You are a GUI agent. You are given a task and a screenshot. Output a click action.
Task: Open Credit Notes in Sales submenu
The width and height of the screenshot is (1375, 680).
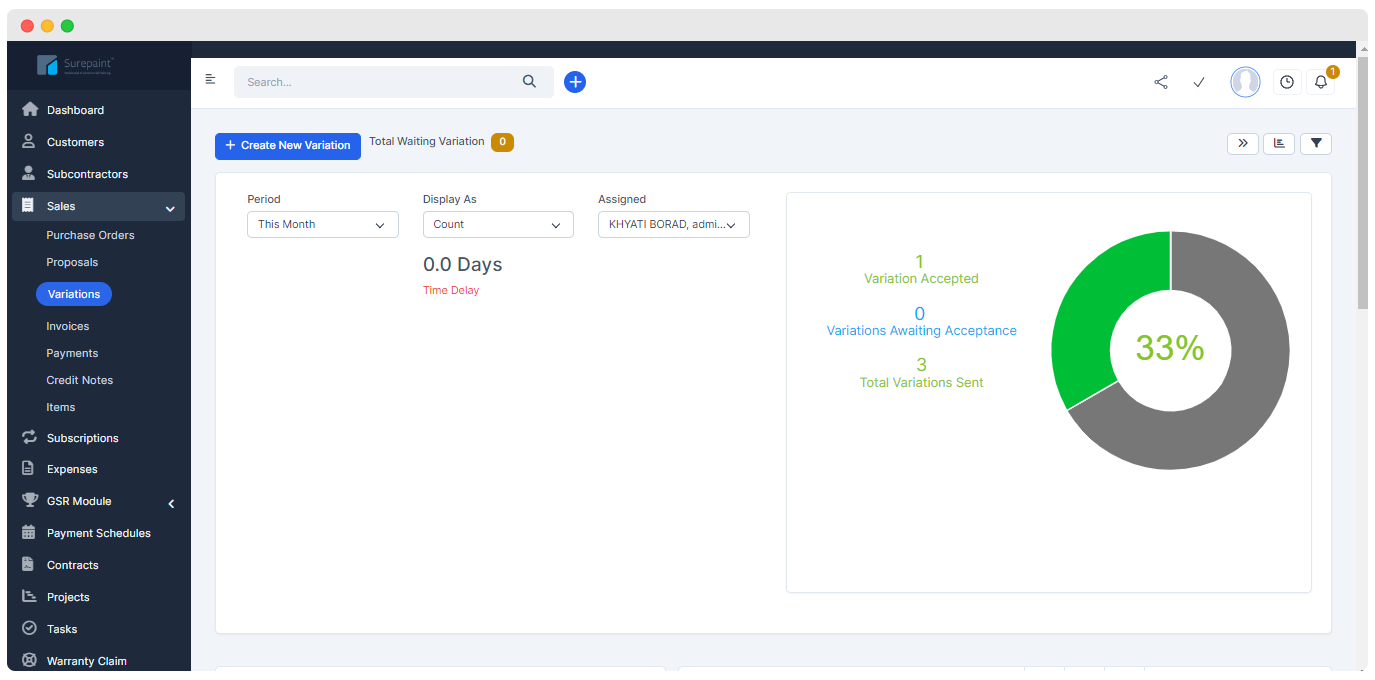[80, 380]
